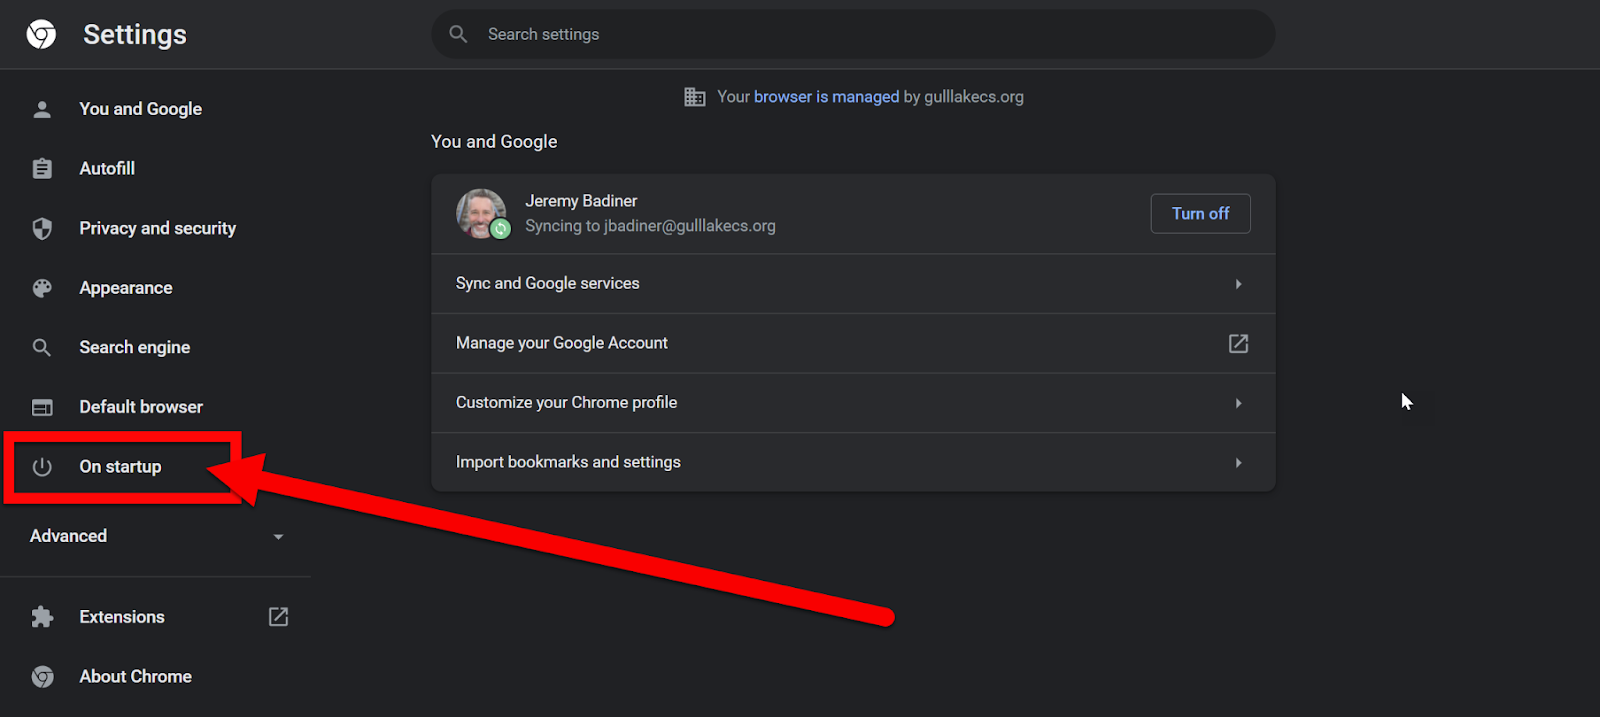1600x717 pixels.
Task: Expand Sync and Google services arrow
Action: tap(1238, 284)
